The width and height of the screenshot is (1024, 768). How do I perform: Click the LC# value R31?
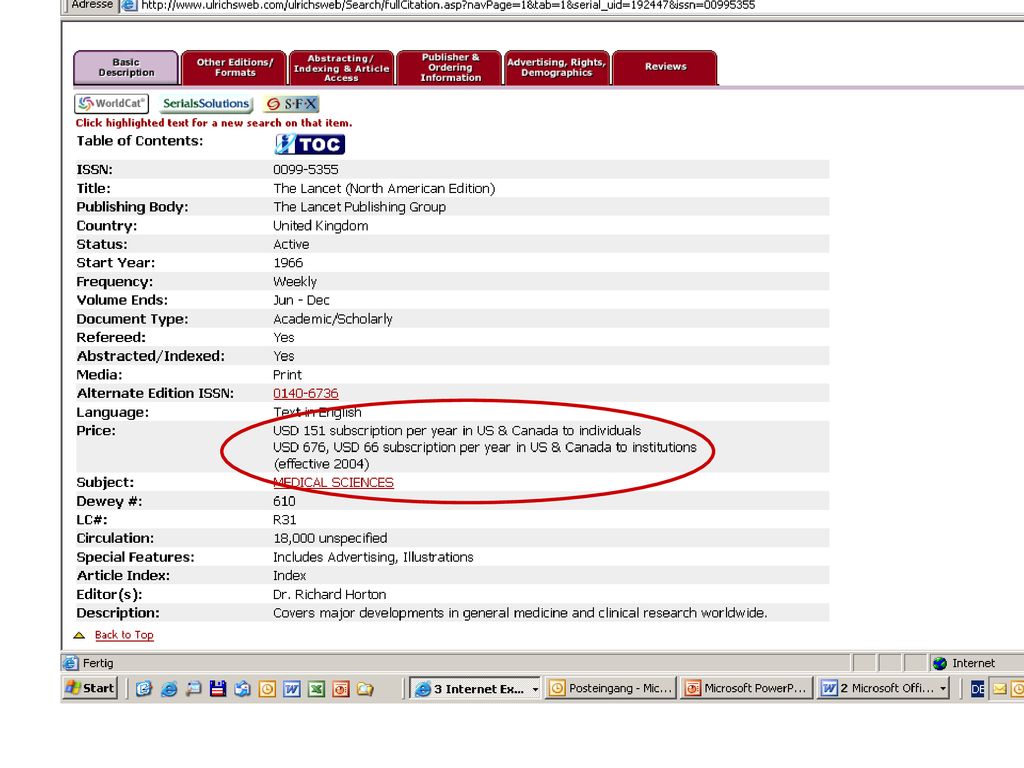(285, 520)
